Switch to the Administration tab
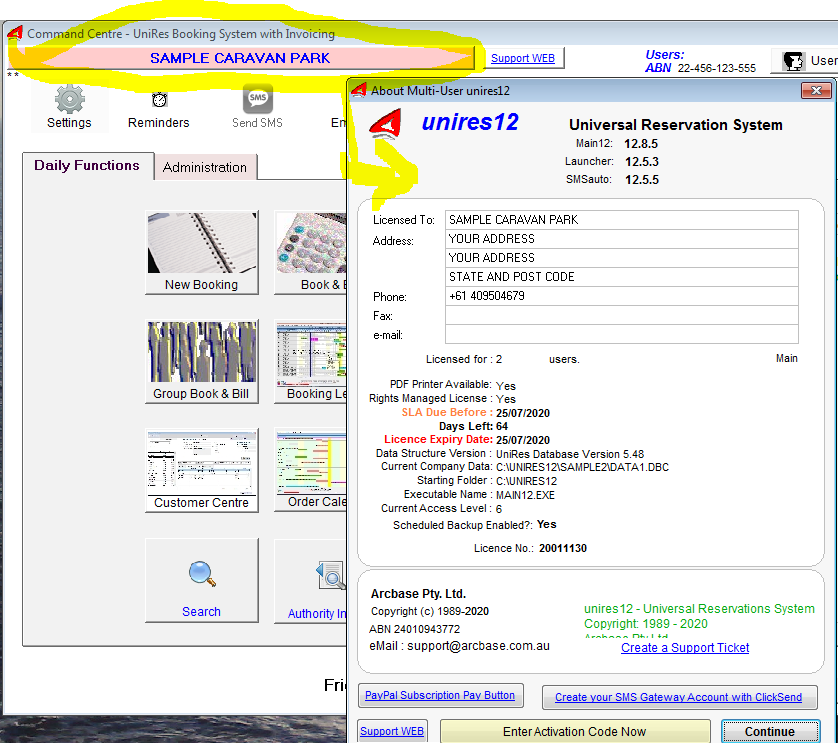Viewport: 838px width, 743px height. pyautogui.click(x=205, y=167)
